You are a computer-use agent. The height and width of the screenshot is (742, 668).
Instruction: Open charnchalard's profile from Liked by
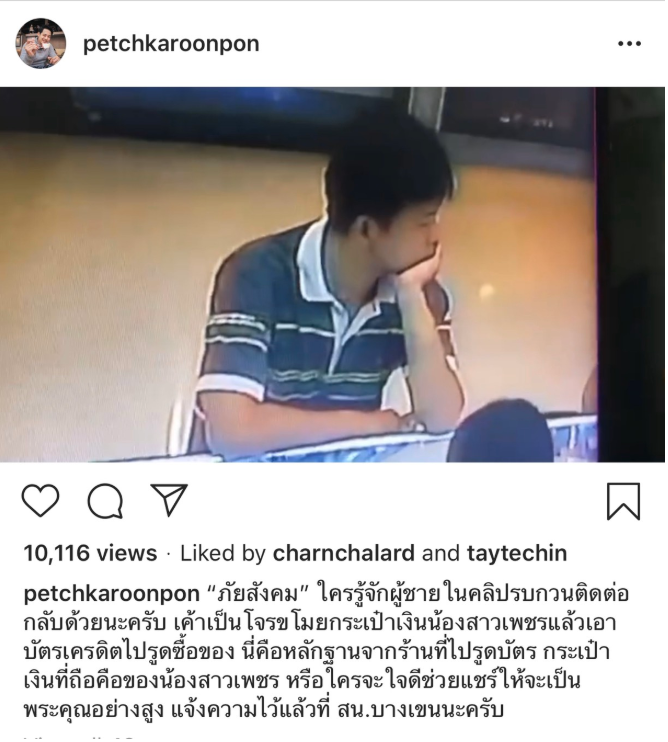(343, 553)
